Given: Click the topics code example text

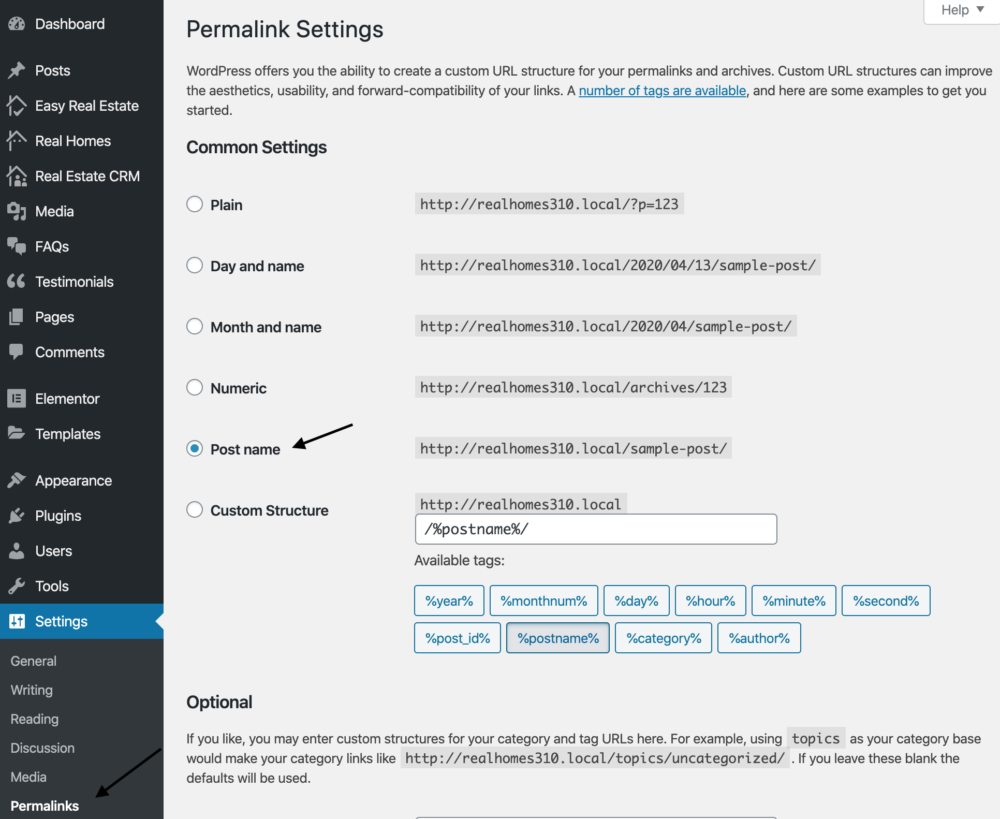Looking at the screenshot, I should (816, 738).
